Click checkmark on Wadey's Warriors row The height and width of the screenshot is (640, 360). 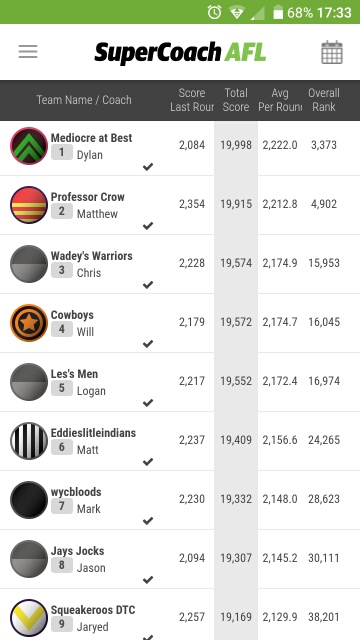[x=148, y=284]
